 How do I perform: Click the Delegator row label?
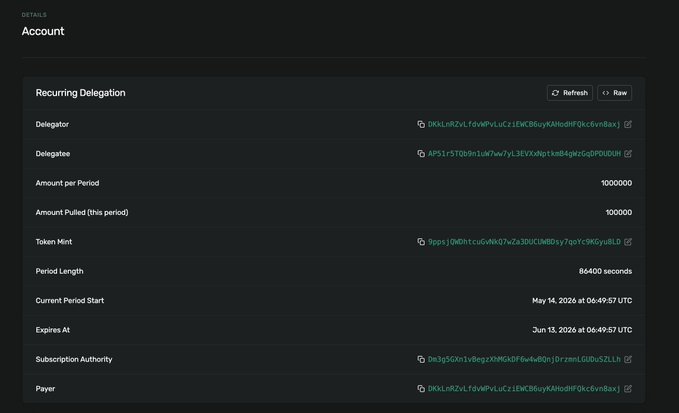tap(52, 124)
